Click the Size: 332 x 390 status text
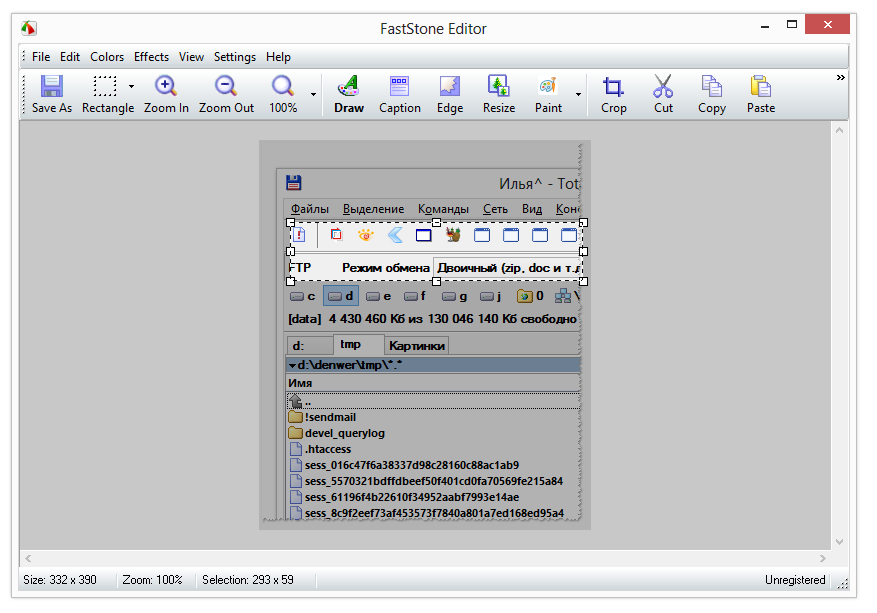 click(x=60, y=580)
